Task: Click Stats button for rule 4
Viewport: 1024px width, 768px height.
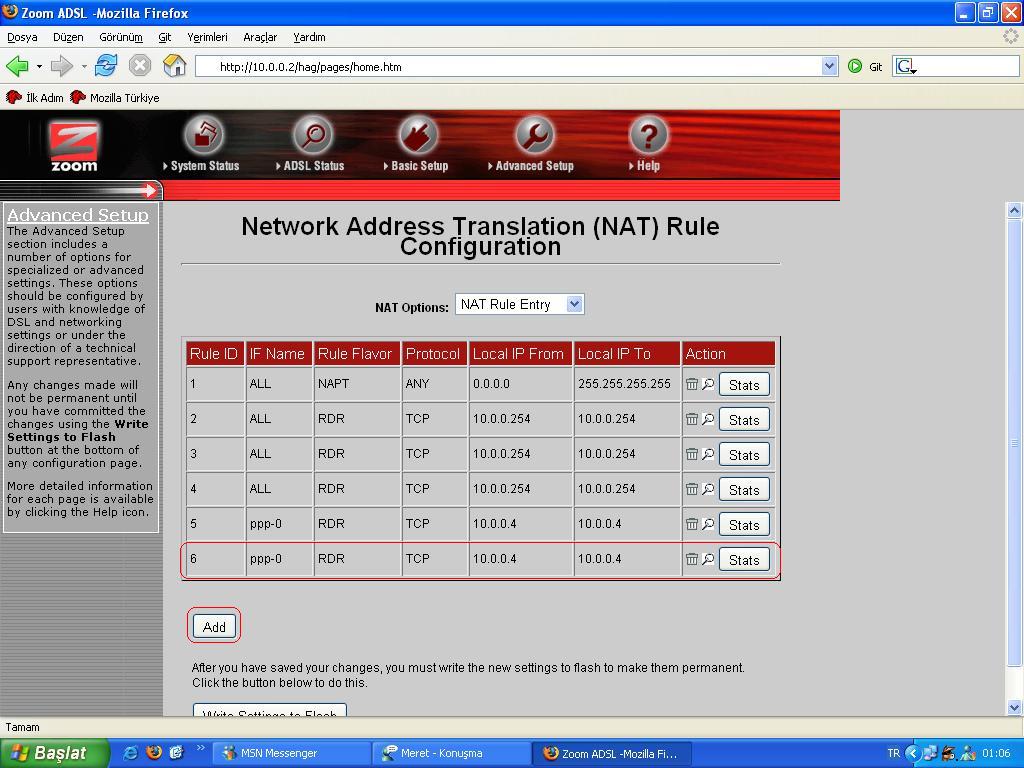Action: point(744,490)
